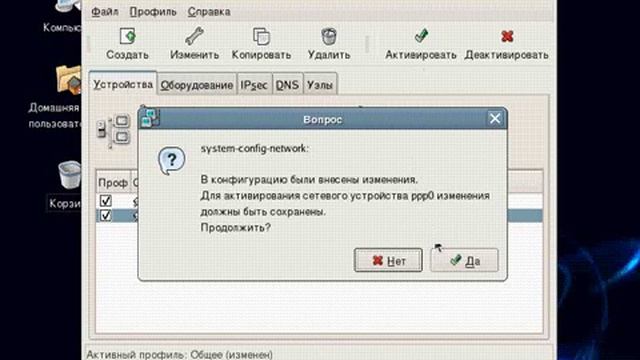The image size is (640, 360).
Task: Click the Изменить wrench icon
Action: 194,36
